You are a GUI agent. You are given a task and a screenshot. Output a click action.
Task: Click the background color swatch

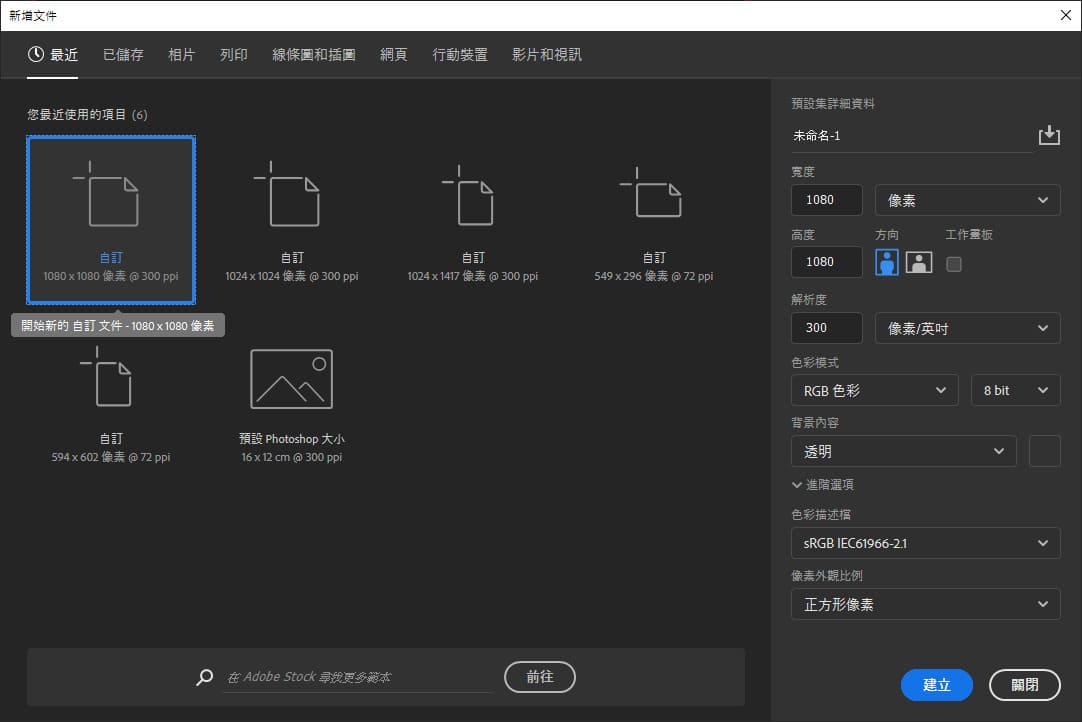click(x=1044, y=451)
